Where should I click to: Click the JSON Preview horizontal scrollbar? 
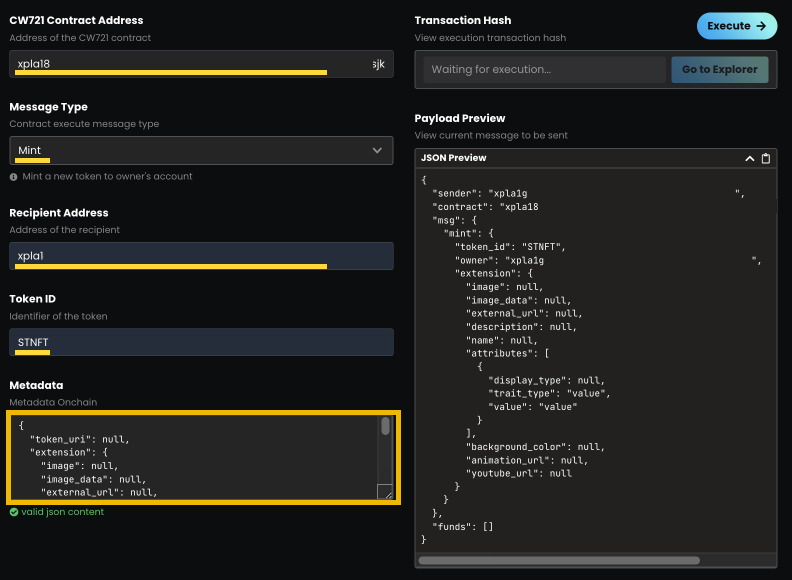click(x=560, y=561)
